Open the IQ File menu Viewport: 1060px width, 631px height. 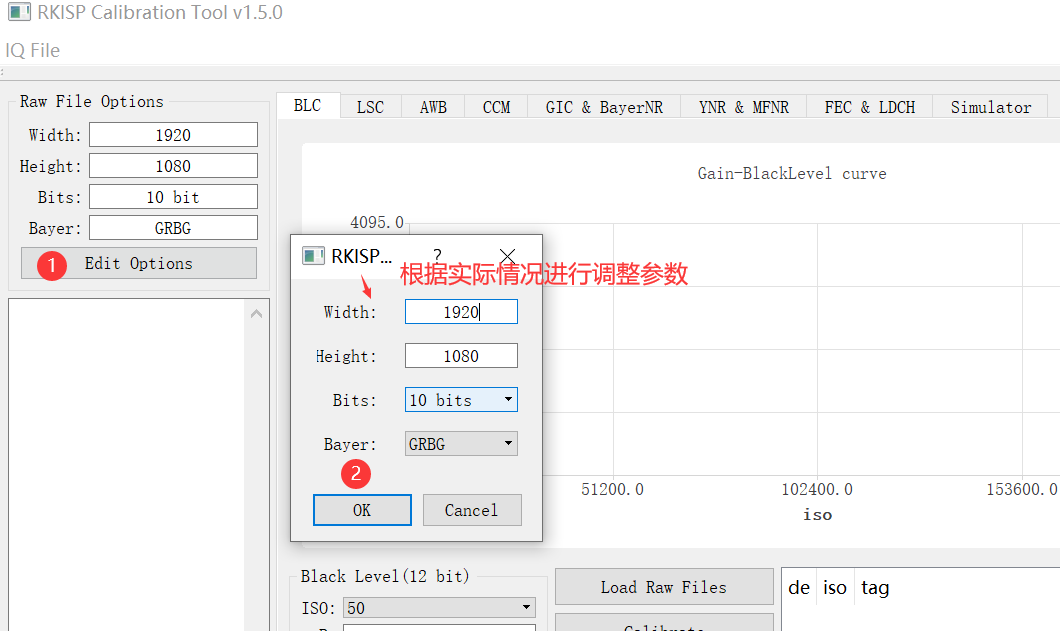tap(33, 50)
